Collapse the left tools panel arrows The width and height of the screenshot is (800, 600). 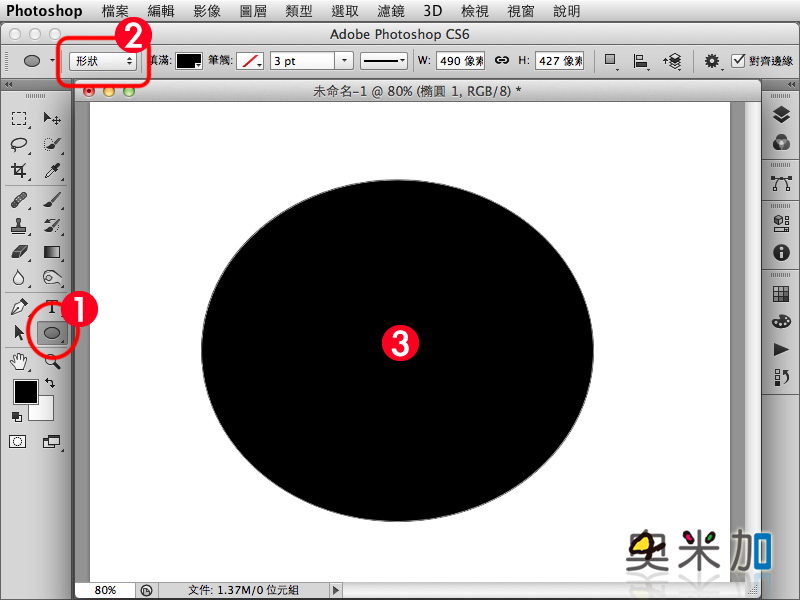tap(8, 84)
